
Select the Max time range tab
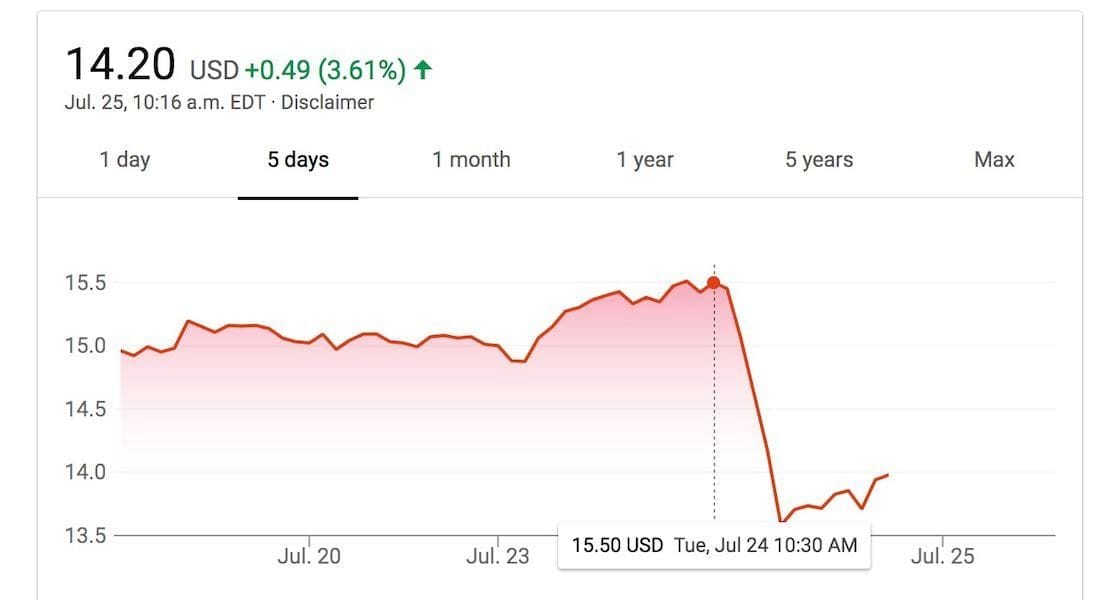[994, 160]
